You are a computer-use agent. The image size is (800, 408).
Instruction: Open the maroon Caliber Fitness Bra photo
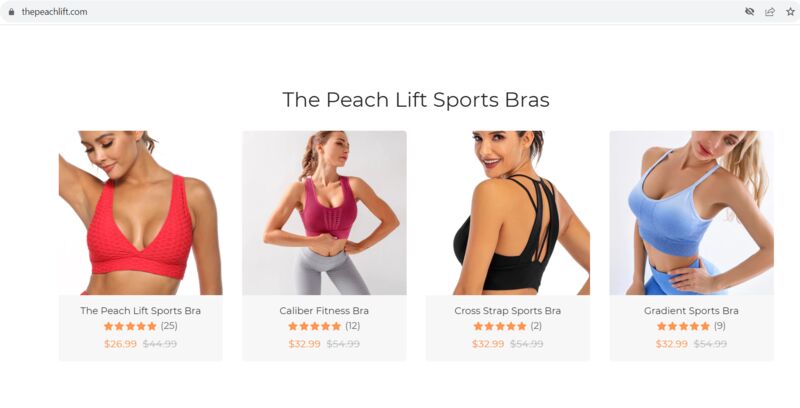[324, 213]
